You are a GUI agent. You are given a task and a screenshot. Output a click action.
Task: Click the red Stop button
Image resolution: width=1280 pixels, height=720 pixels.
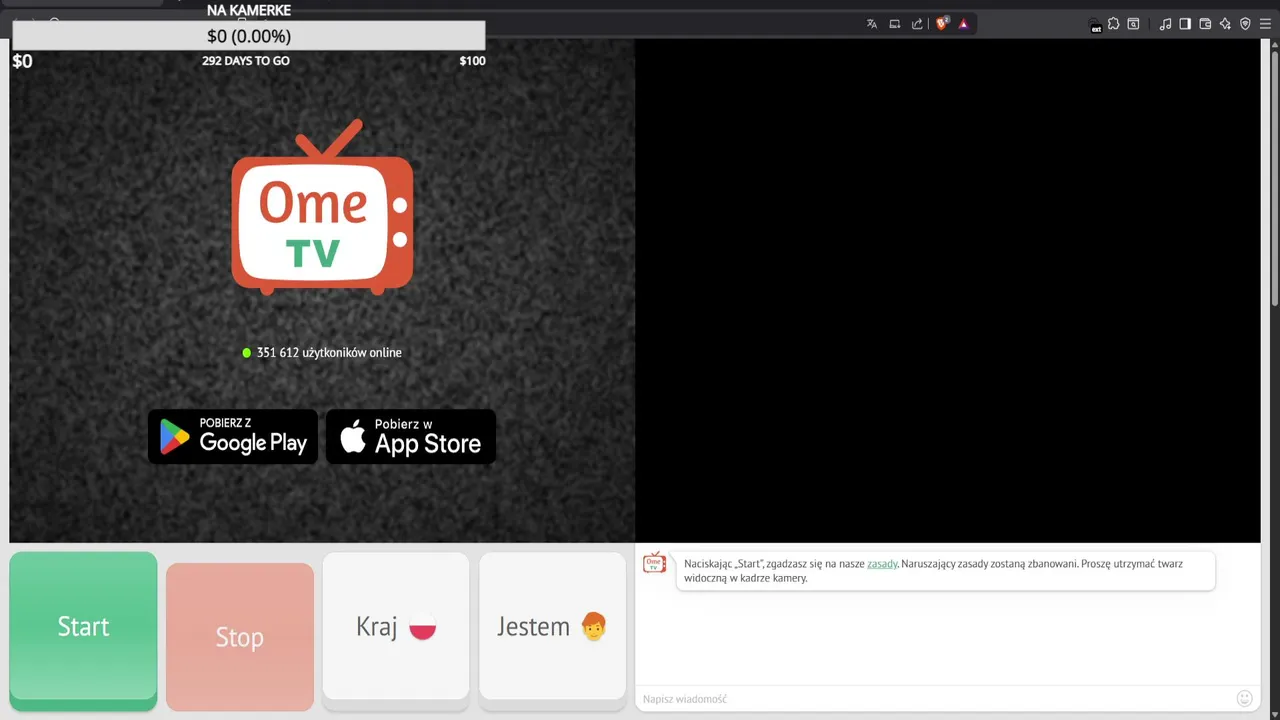[x=240, y=637]
